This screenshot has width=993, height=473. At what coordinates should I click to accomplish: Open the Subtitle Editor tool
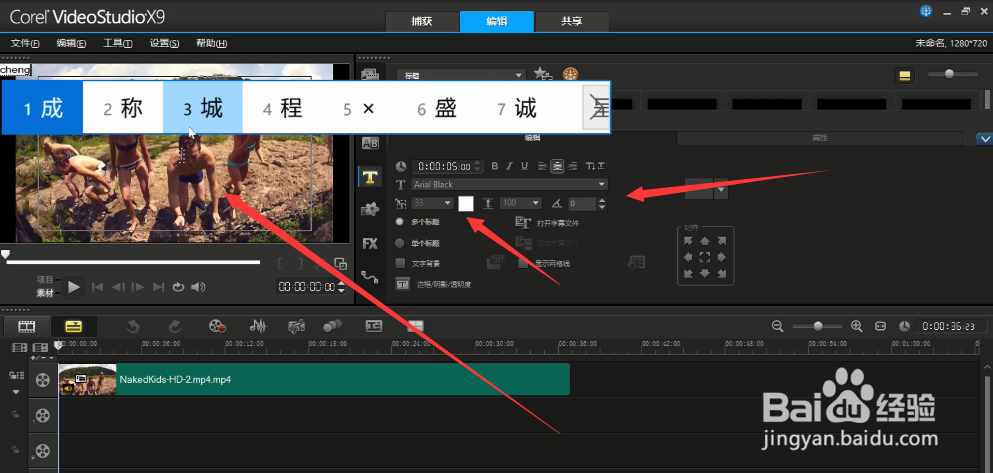click(374, 326)
